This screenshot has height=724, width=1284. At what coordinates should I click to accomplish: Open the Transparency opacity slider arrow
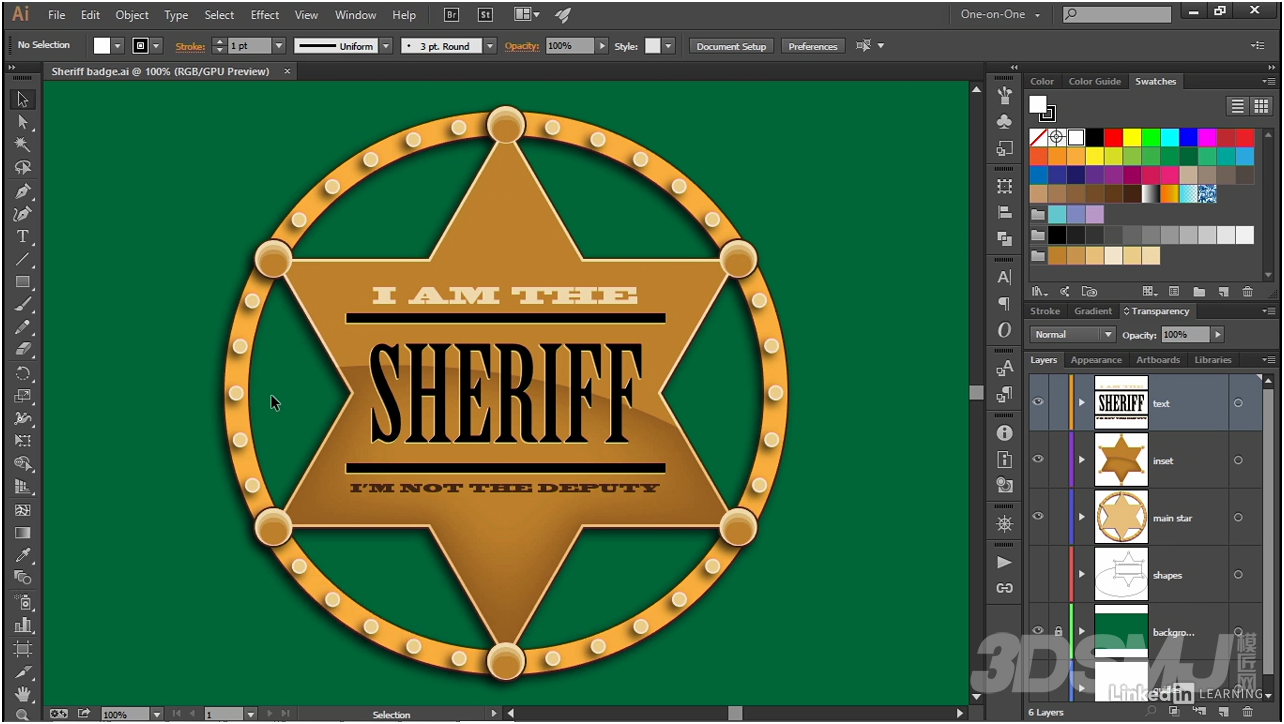click(x=1217, y=334)
